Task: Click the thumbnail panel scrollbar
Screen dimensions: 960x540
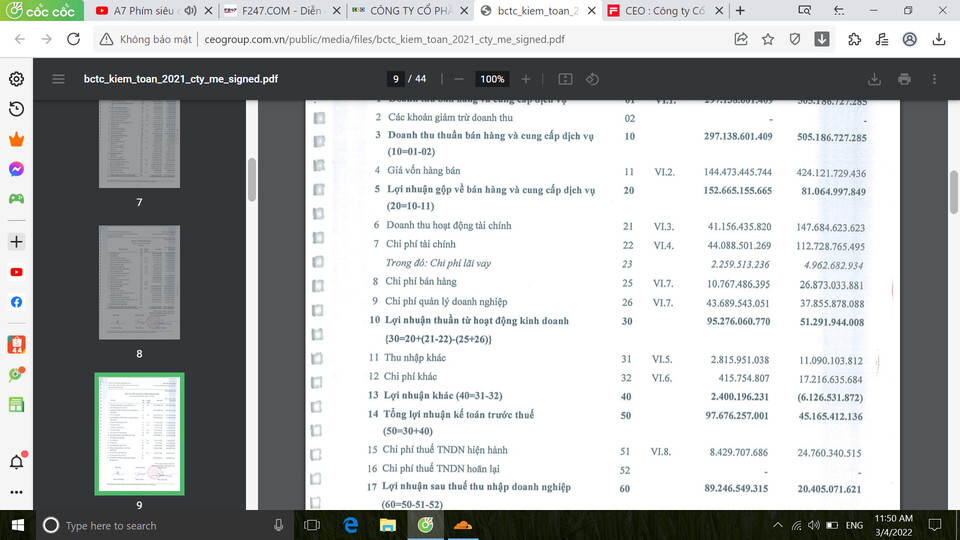Action: click(x=252, y=179)
